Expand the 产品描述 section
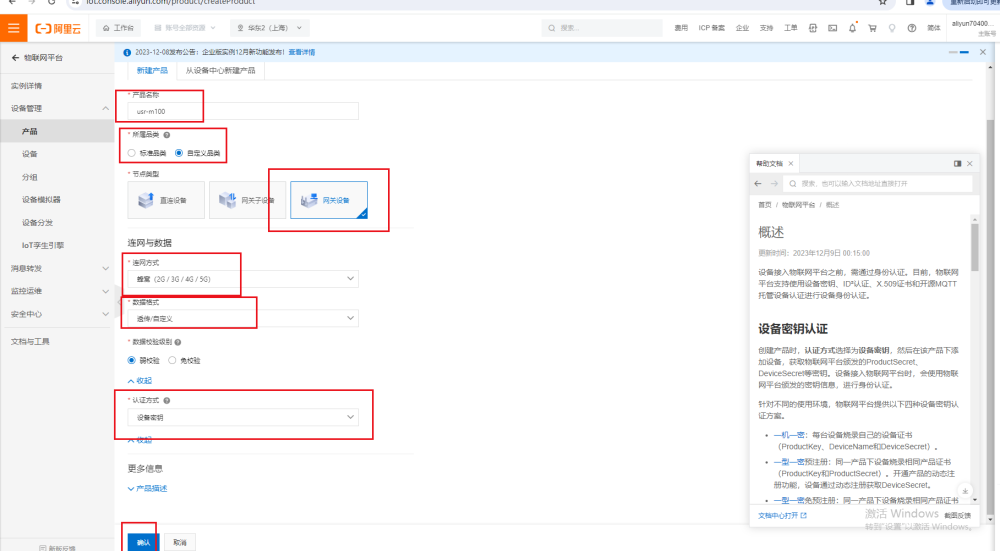This screenshot has width=1000, height=551. (146, 488)
